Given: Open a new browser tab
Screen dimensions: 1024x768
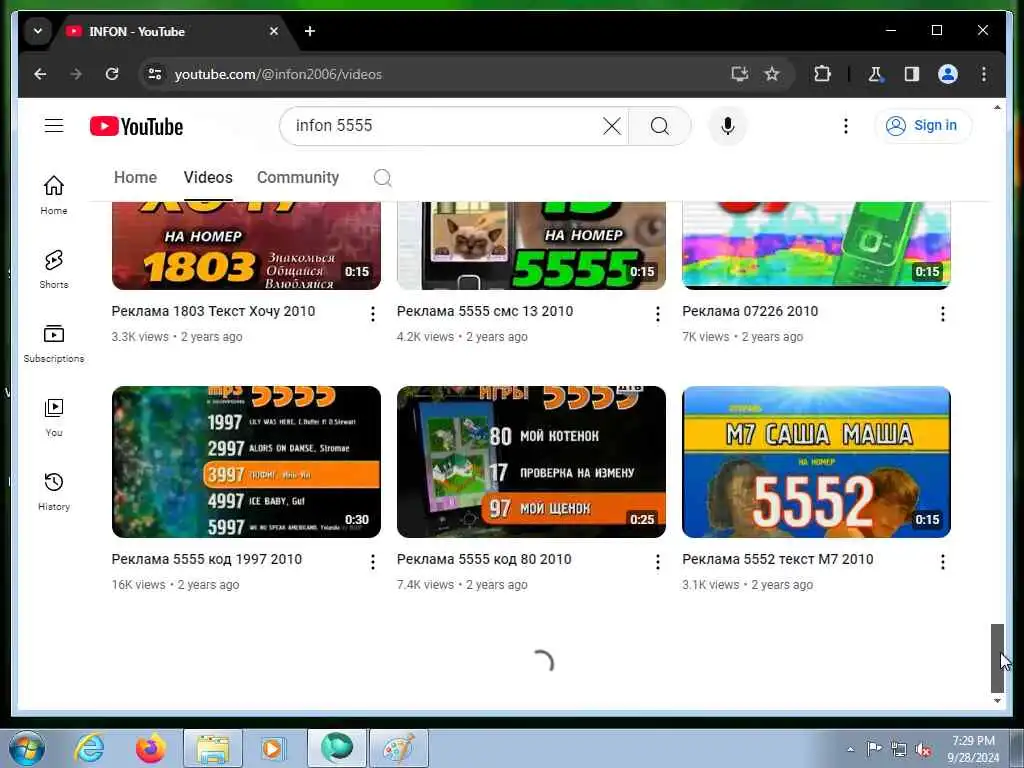Looking at the screenshot, I should 310,31.
